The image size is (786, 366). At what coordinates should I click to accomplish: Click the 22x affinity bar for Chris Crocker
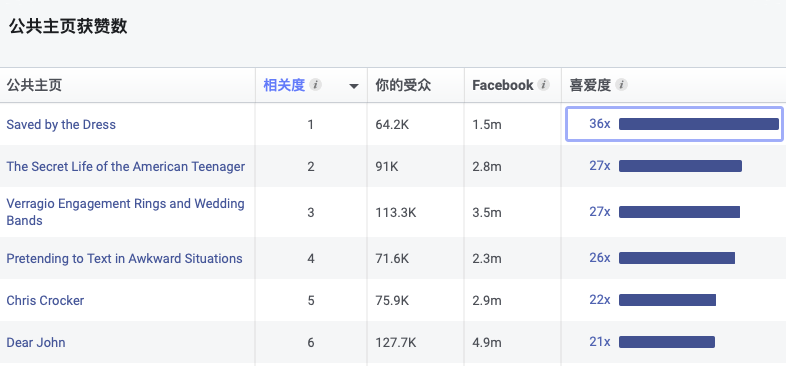click(x=667, y=300)
